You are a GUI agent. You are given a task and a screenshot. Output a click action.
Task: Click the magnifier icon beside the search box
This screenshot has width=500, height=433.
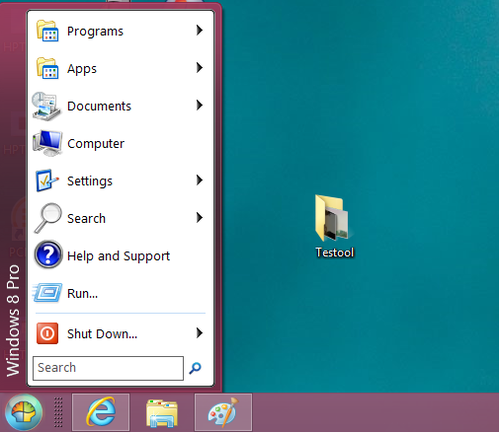195,368
